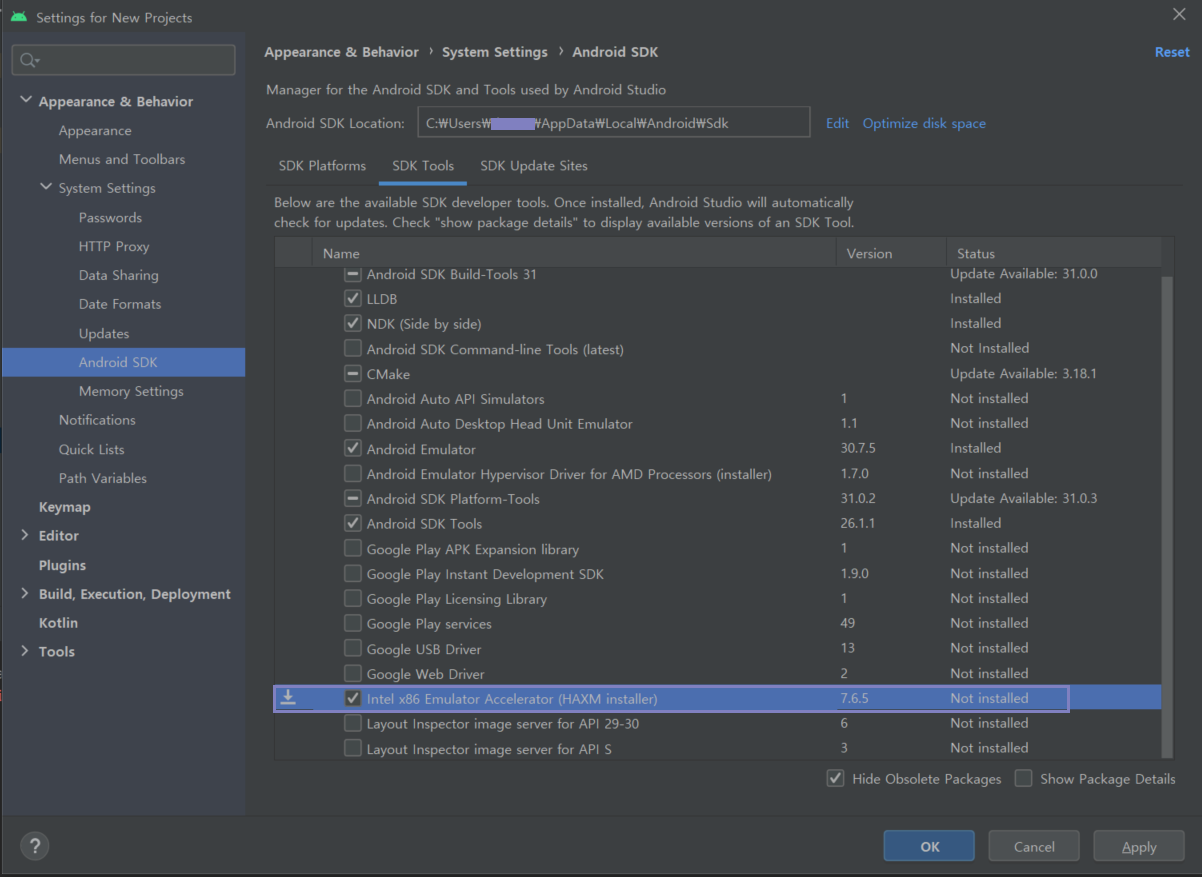Open Notifications settings page

[x=97, y=420]
